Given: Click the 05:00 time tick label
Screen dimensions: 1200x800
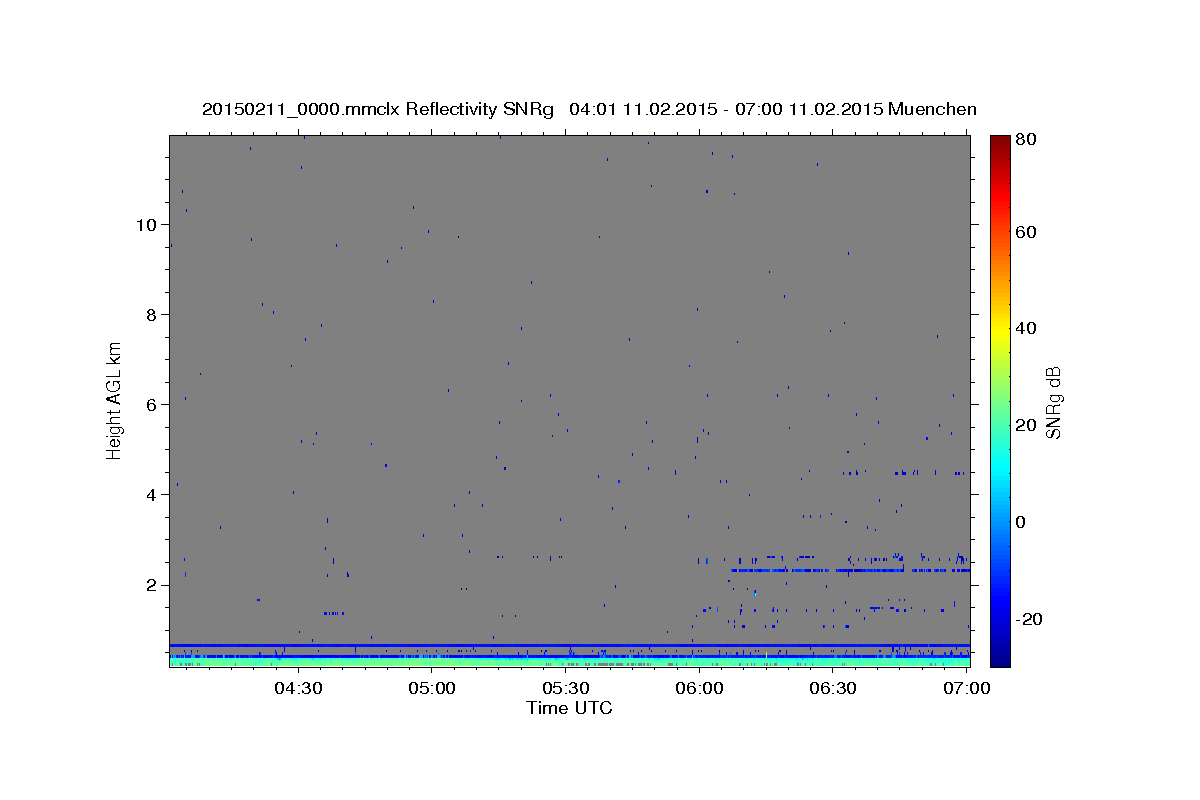Looking at the screenshot, I should [432, 688].
